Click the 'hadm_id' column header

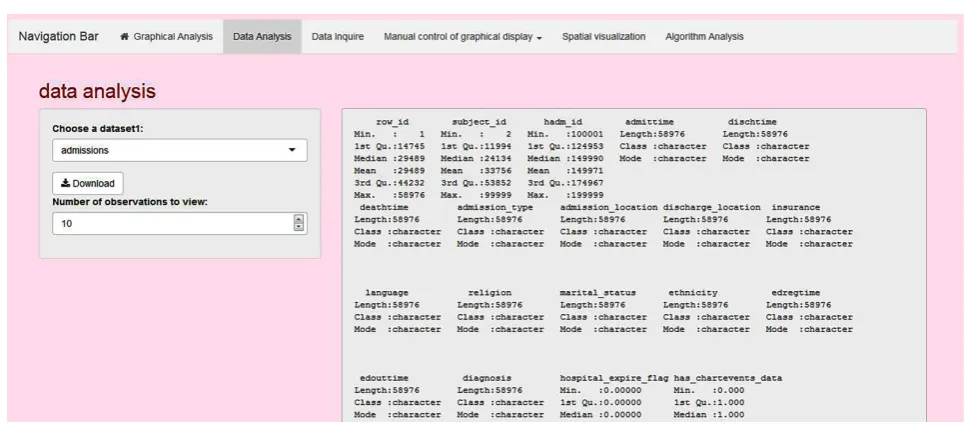tap(563, 122)
